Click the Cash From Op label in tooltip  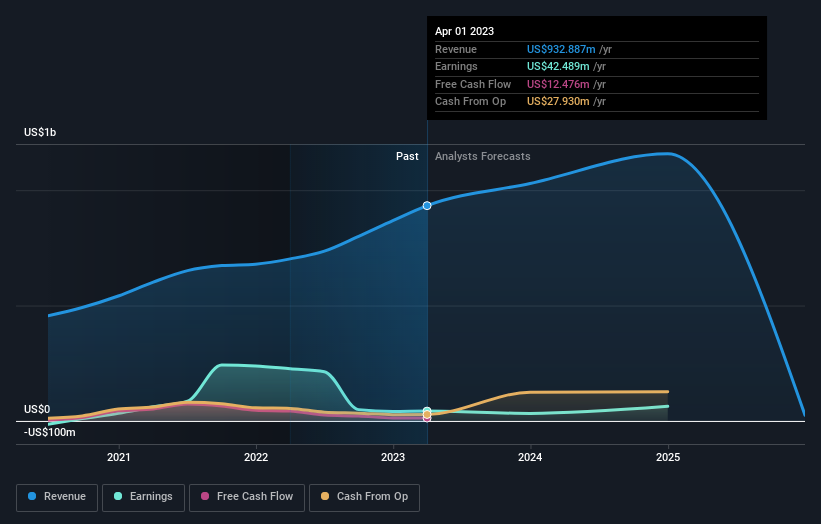click(470, 102)
